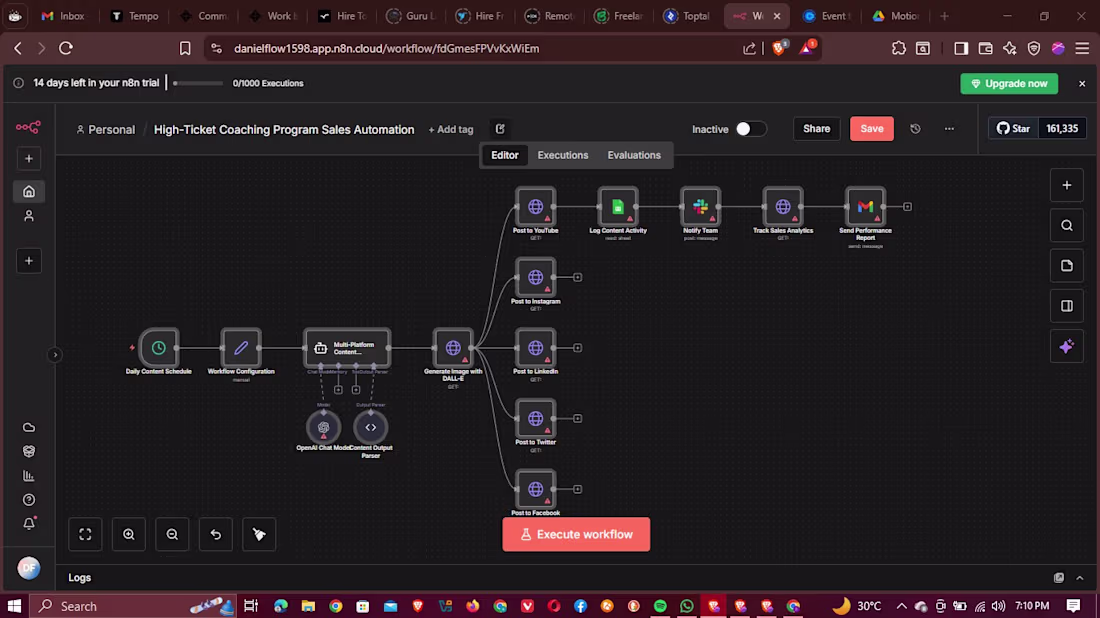Open the Insights chart icon in sidebar
Viewport: 1100px width, 618px height.
point(29,476)
